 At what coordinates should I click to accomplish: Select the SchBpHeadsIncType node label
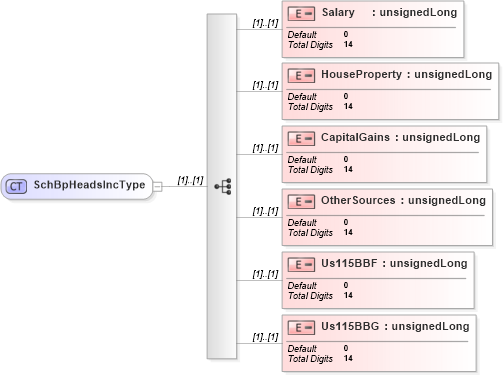(x=89, y=185)
